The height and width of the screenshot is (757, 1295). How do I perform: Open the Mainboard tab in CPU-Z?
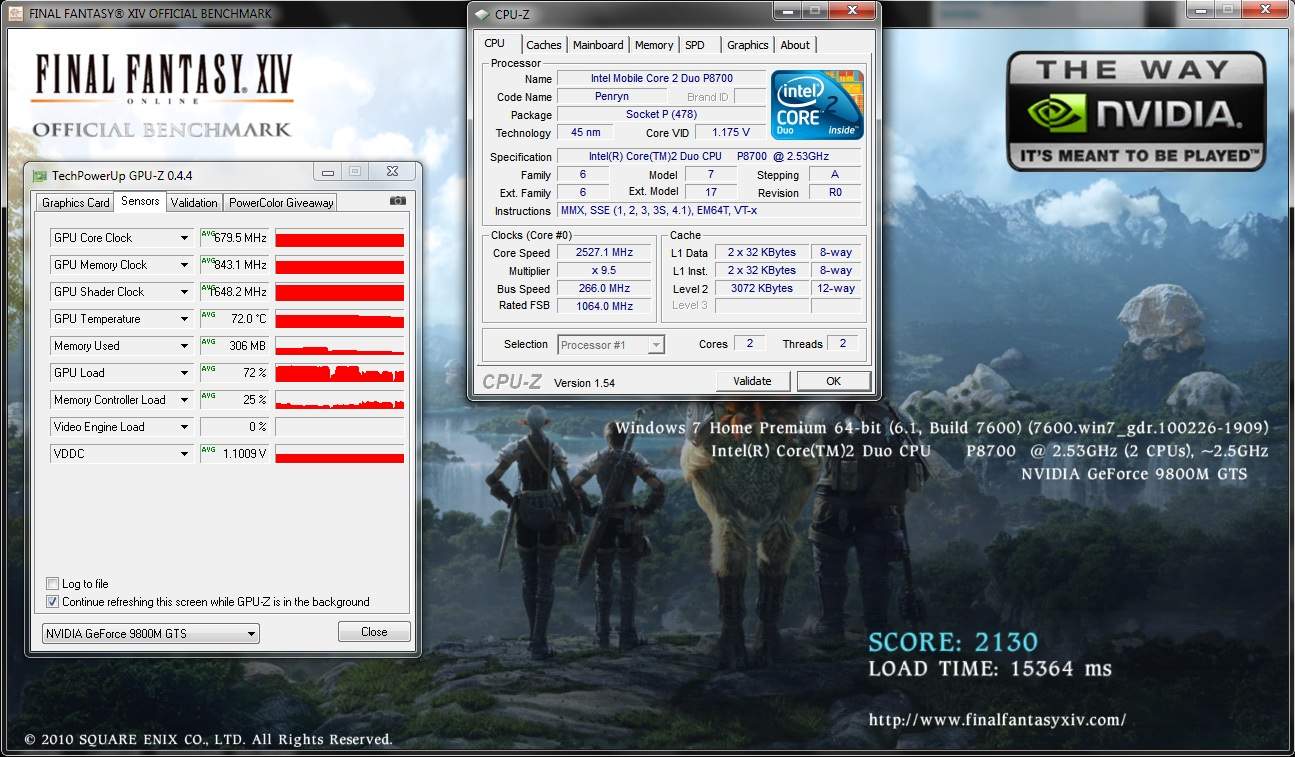coord(598,45)
